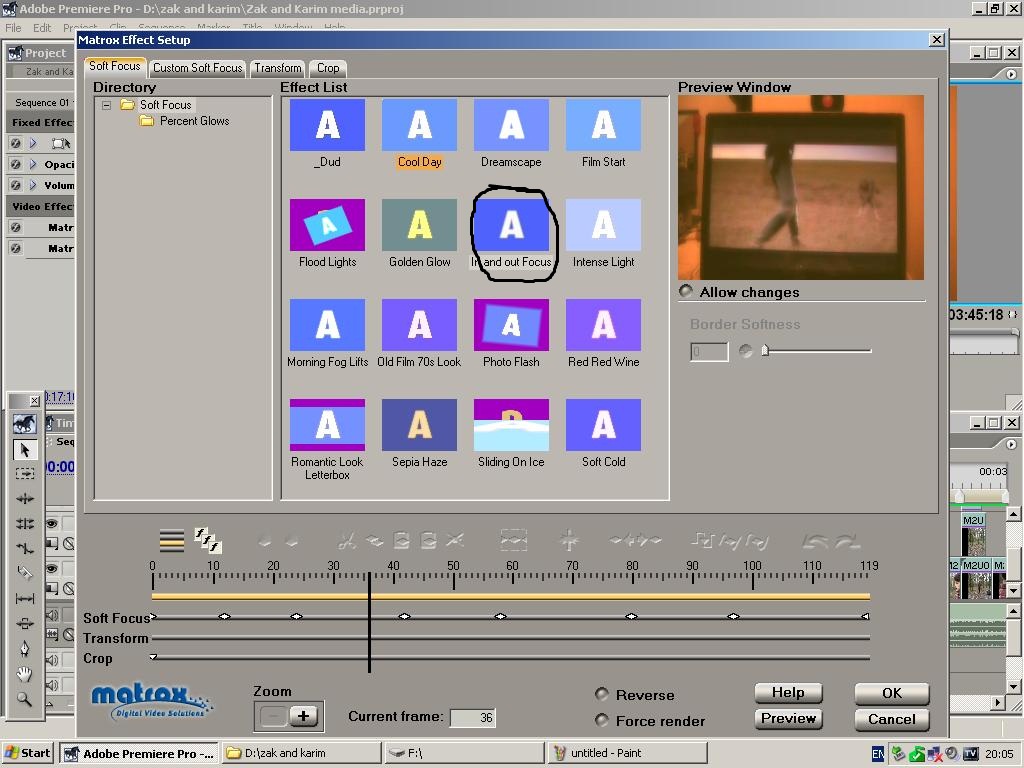Select the Red Red Wine effect
Screen dimensions: 1024x768
click(x=603, y=325)
